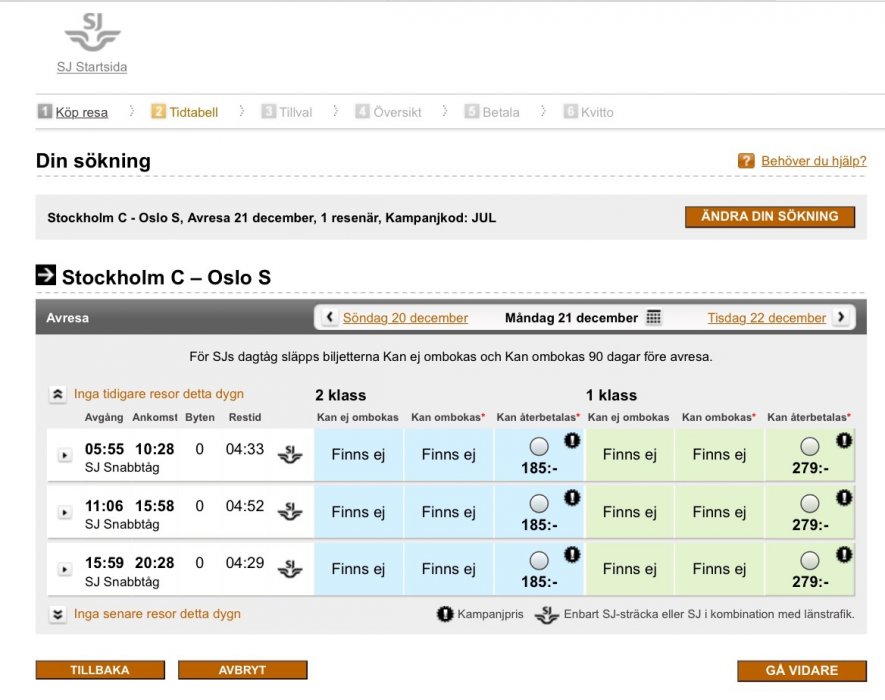Click the orange help question mark icon
Screen dimensions: 885x700
(x=746, y=161)
